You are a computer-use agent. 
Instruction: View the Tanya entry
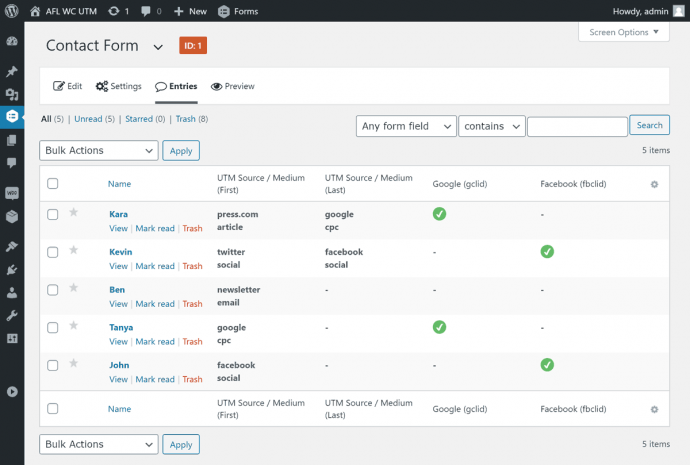coord(118,342)
